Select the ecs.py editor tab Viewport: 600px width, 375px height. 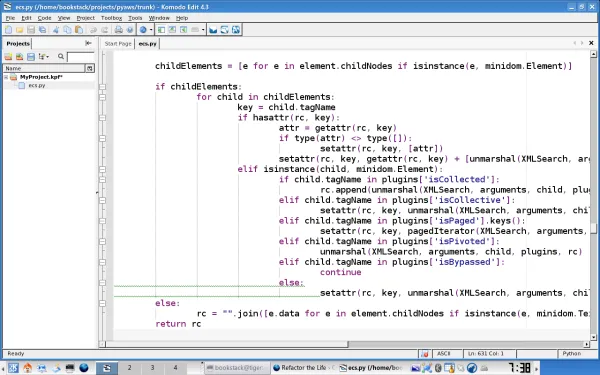pos(147,44)
